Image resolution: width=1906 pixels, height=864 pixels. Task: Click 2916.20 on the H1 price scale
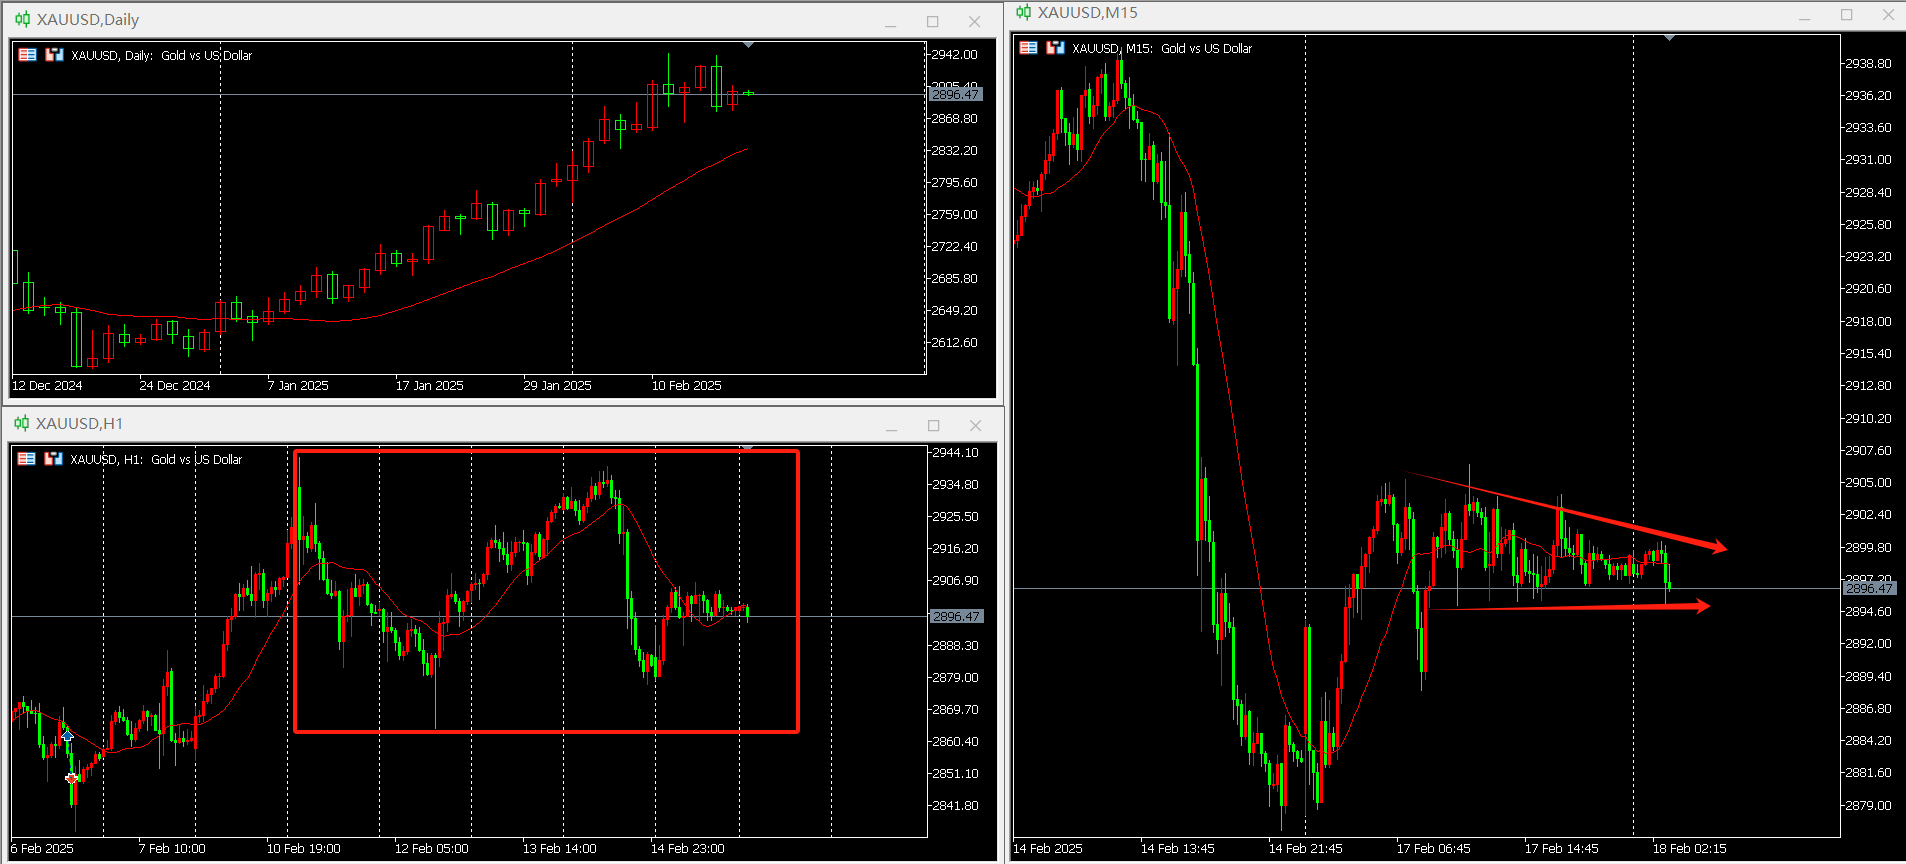(x=955, y=548)
